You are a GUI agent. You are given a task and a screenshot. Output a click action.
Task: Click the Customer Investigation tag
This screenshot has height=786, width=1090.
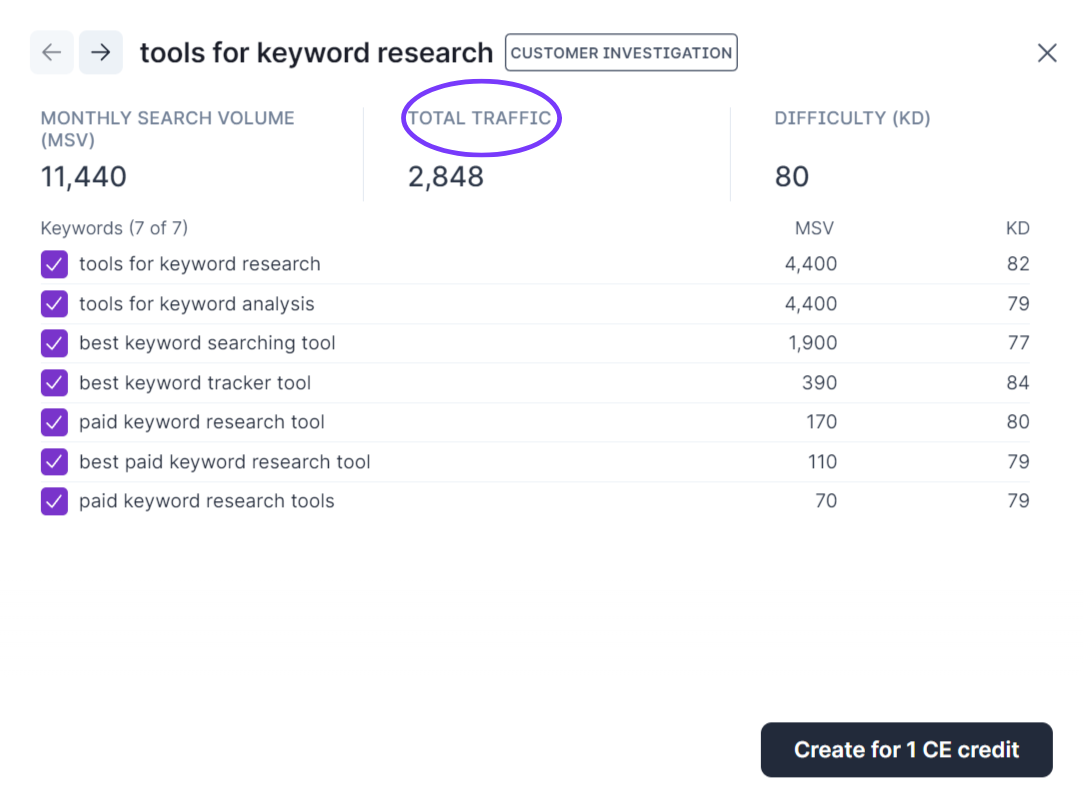[621, 53]
